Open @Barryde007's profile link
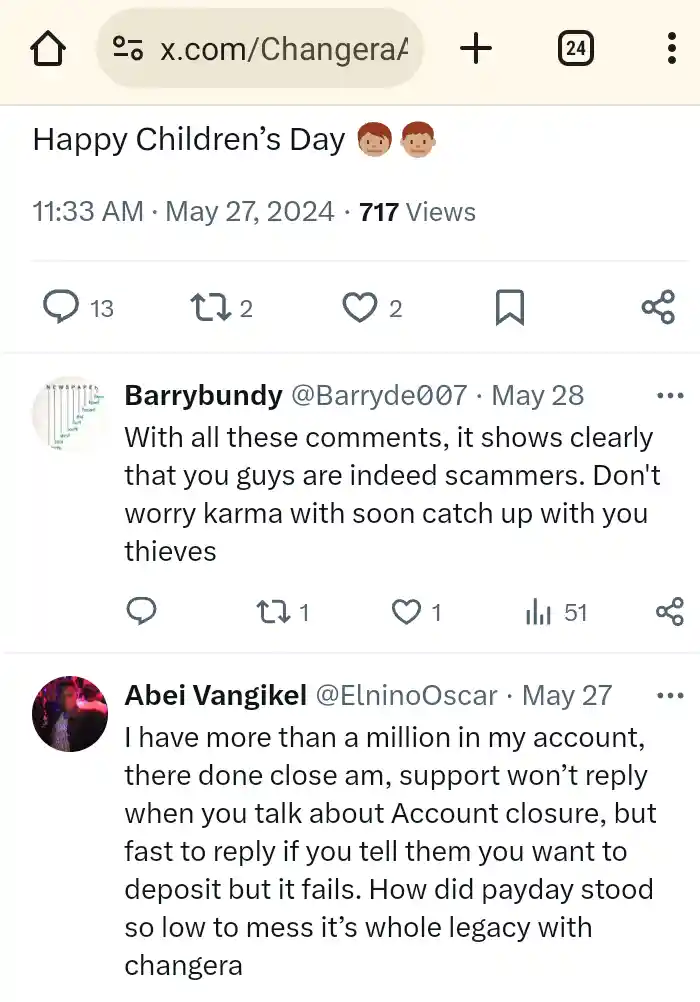Viewport: 700px width, 1002px height. (x=380, y=395)
